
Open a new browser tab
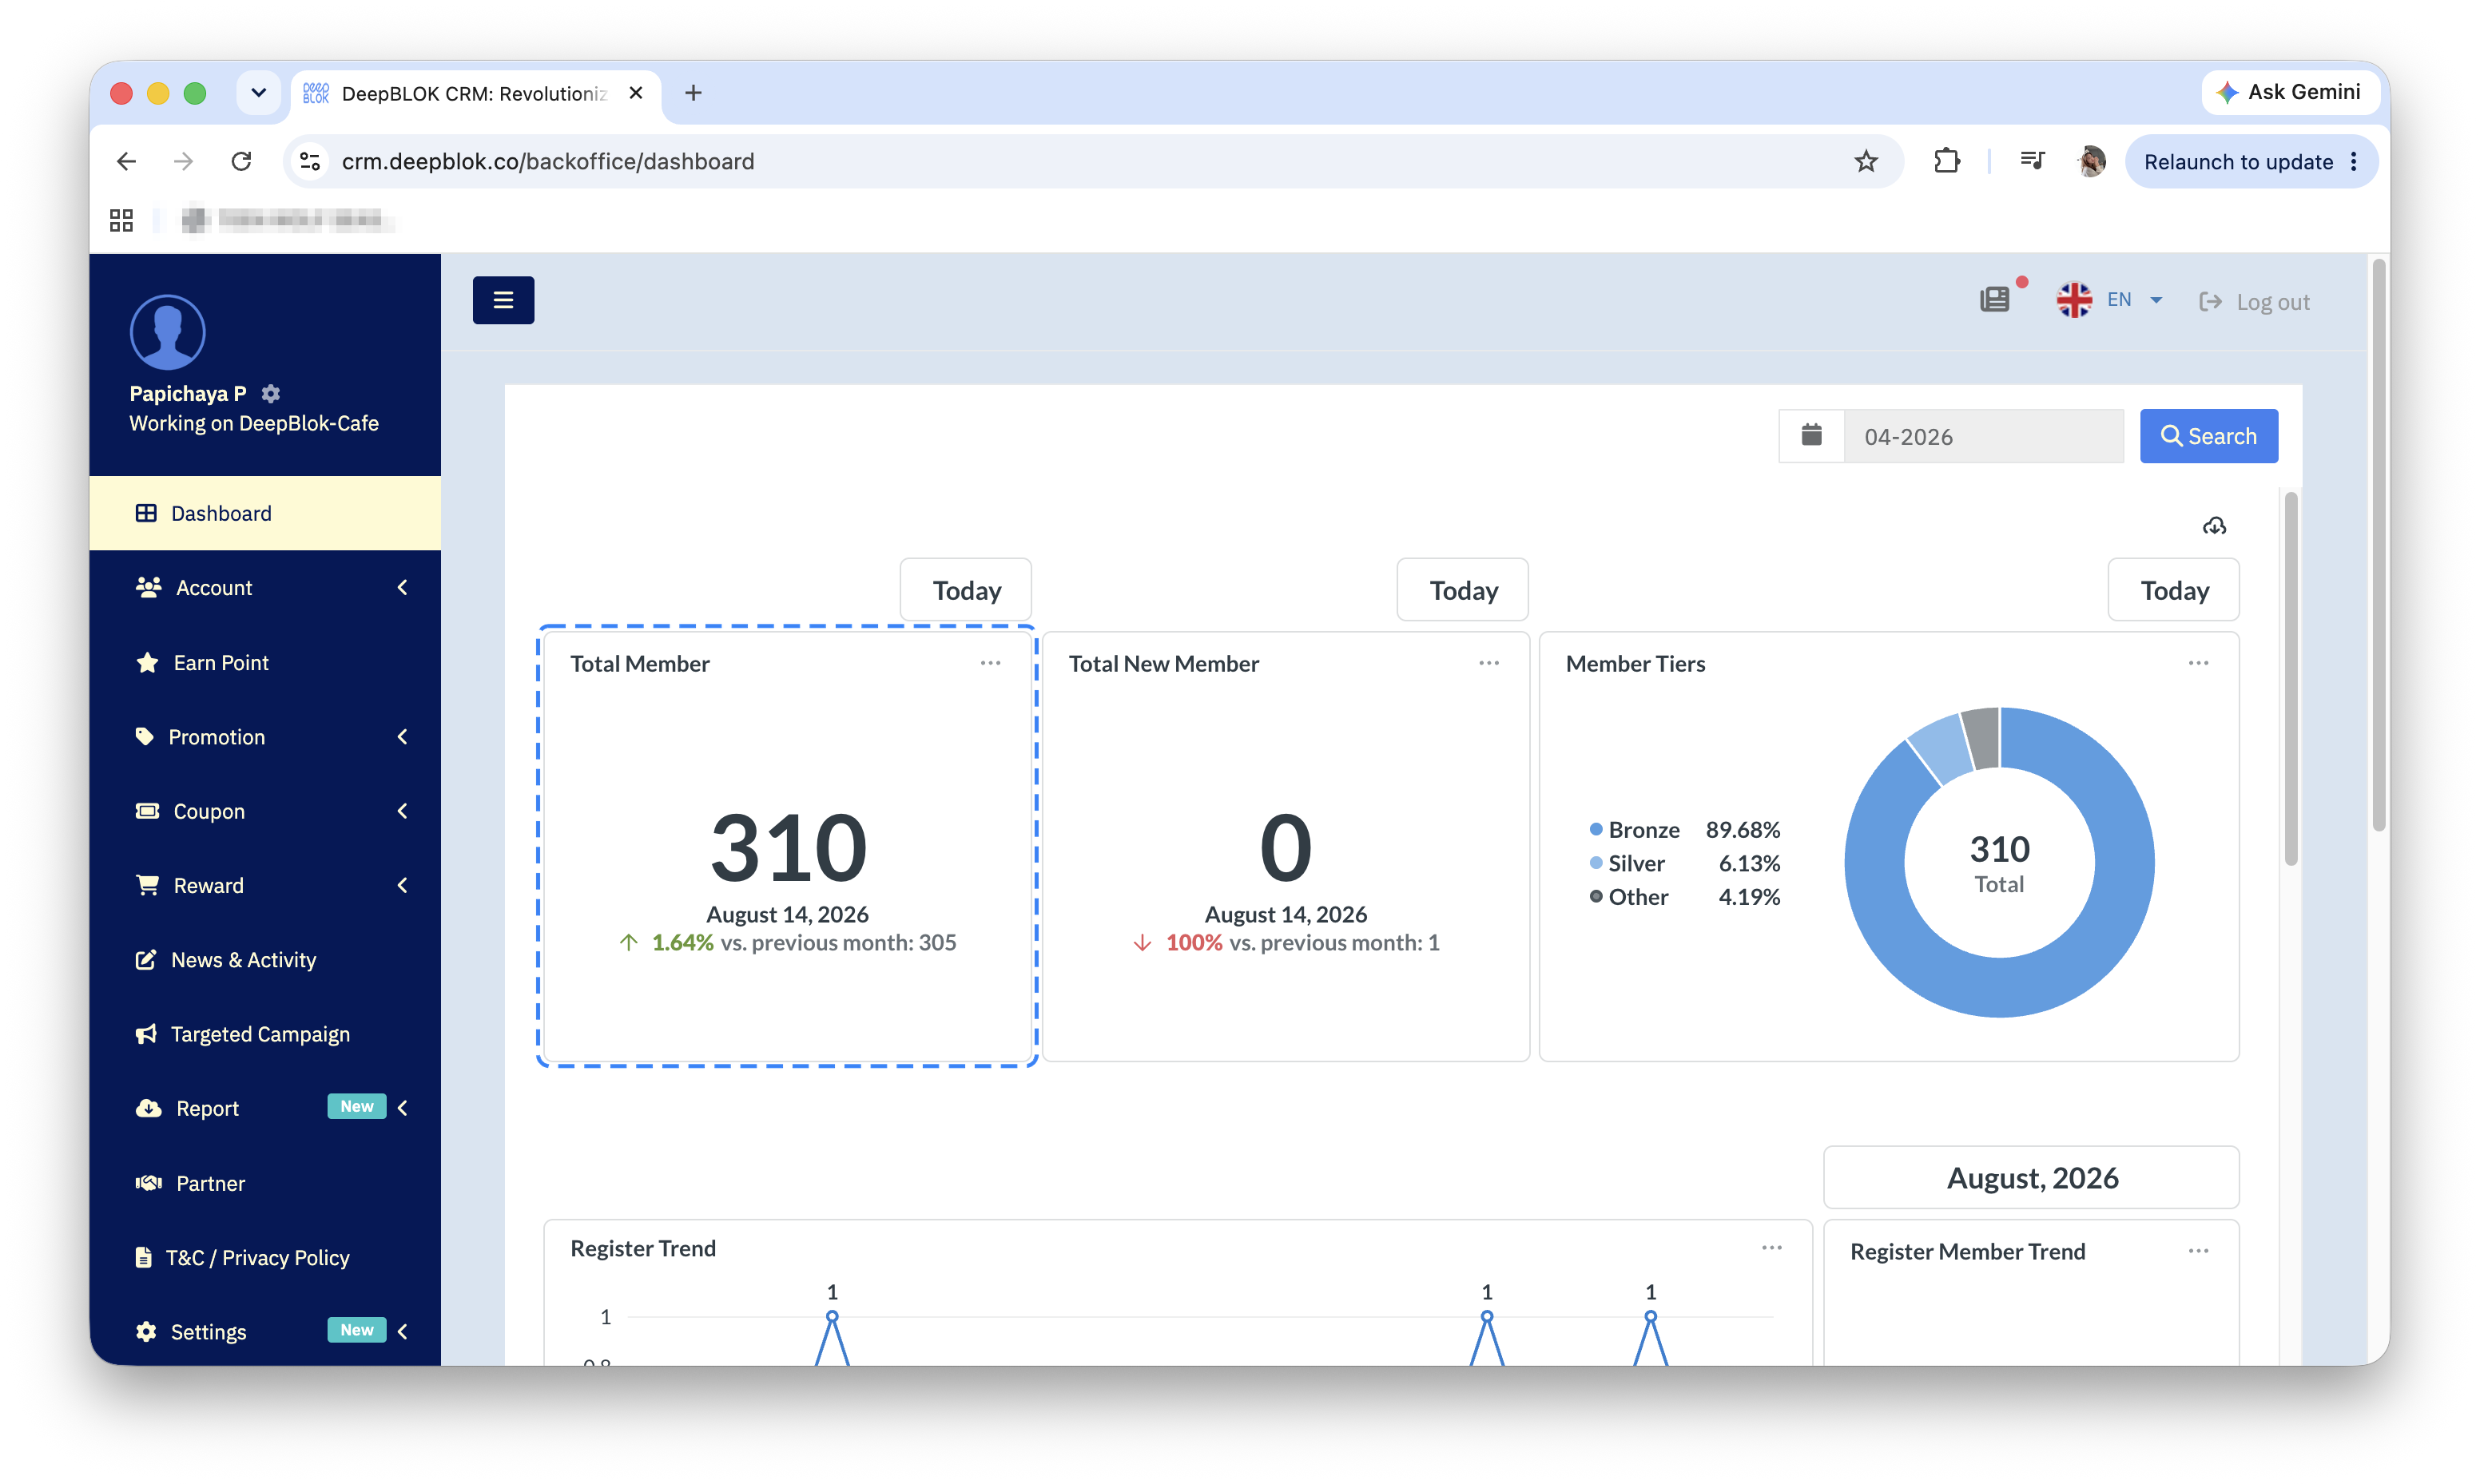[x=693, y=93]
